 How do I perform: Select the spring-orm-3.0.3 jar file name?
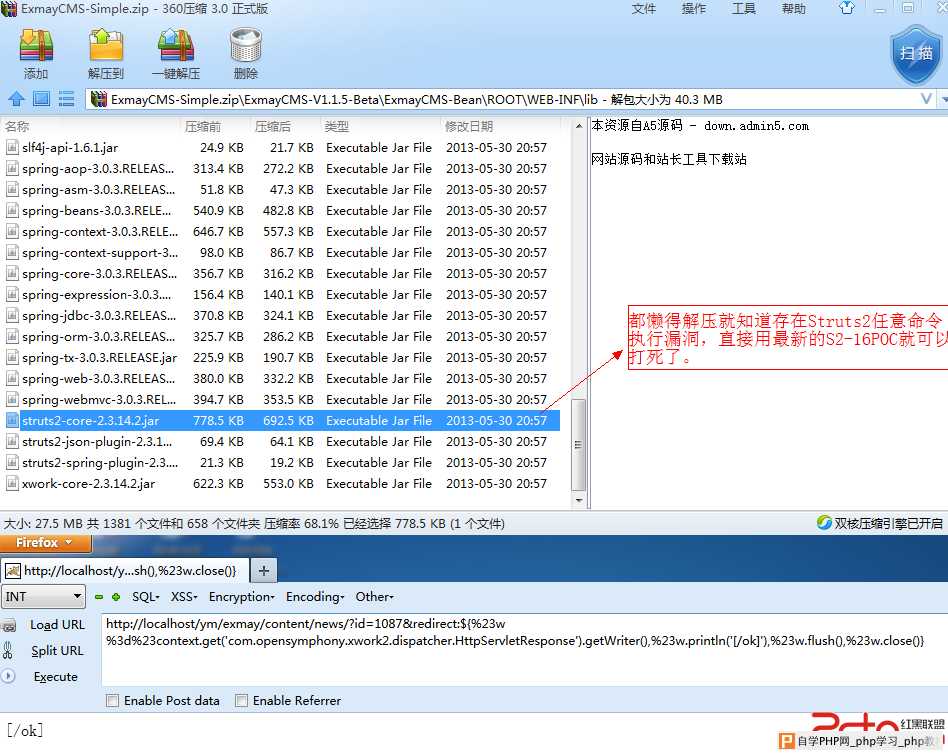(x=99, y=337)
